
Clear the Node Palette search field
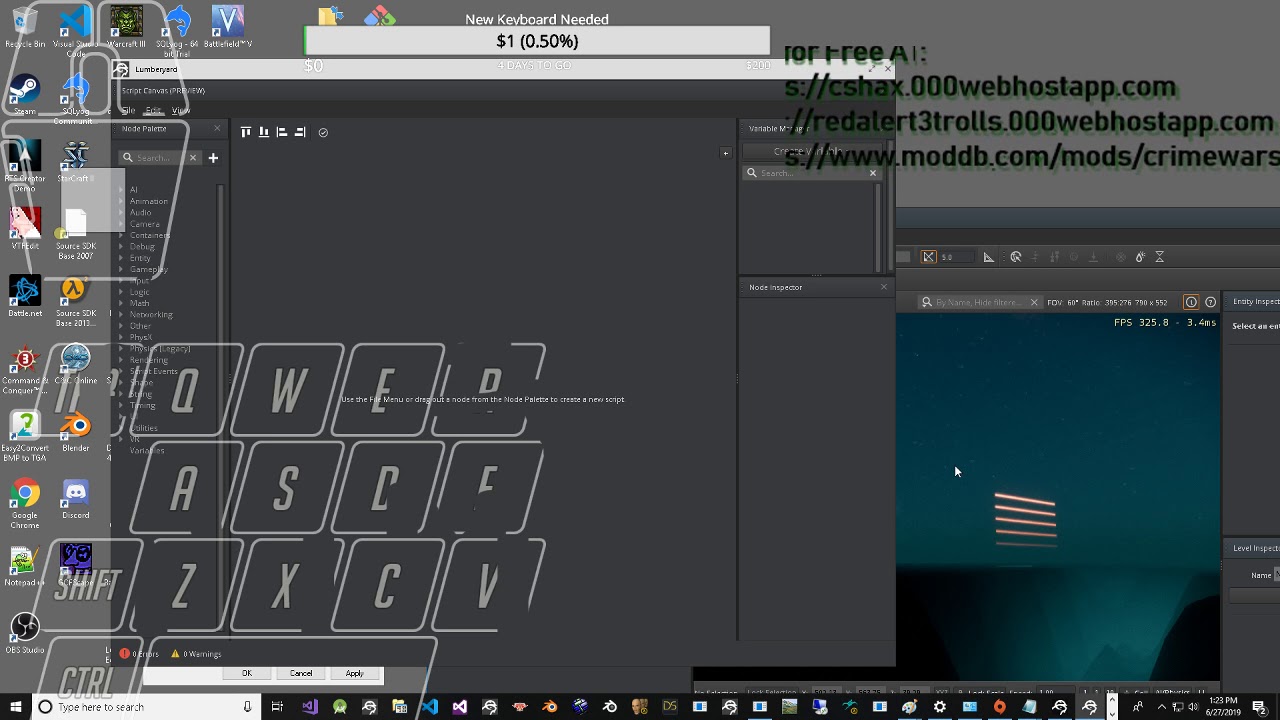pyautogui.click(x=193, y=158)
